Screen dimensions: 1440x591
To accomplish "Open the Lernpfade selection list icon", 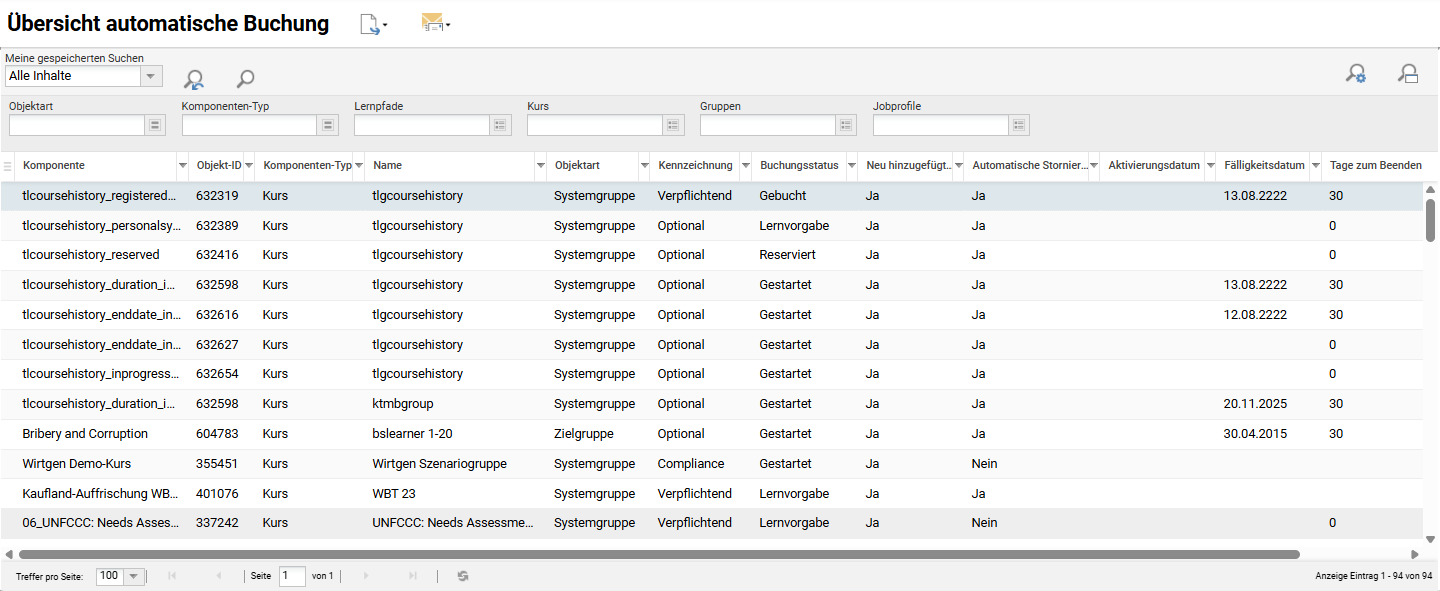I will pyautogui.click(x=501, y=125).
